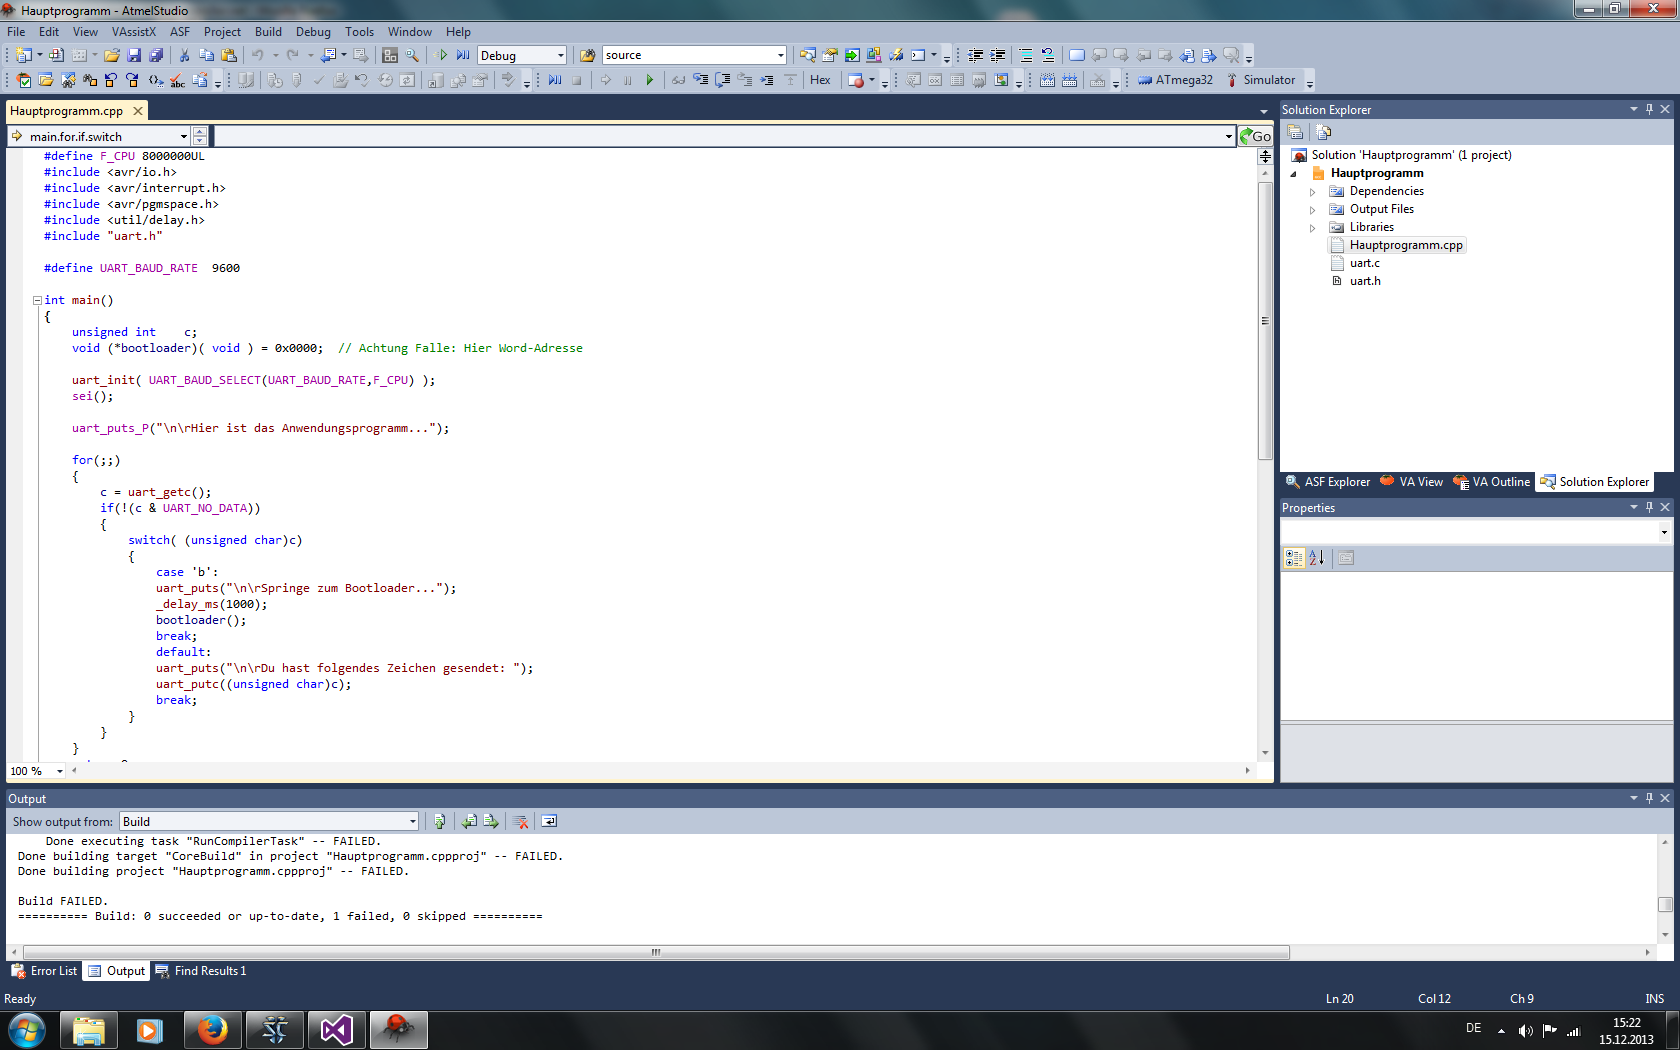1680x1050 pixels.
Task: Click the Cut scissors icon
Action: [x=184, y=55]
